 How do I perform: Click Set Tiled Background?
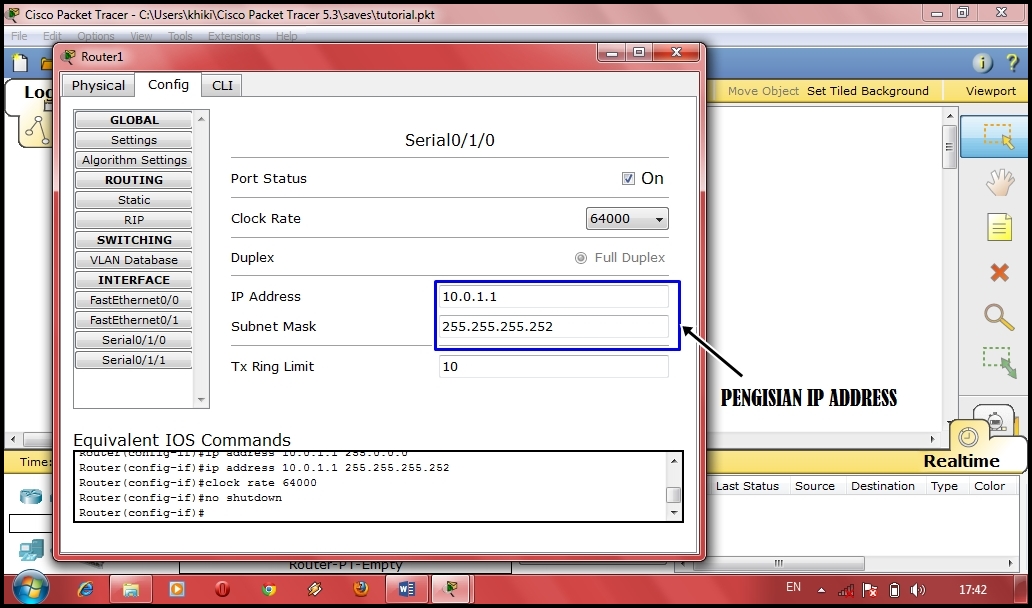867,91
